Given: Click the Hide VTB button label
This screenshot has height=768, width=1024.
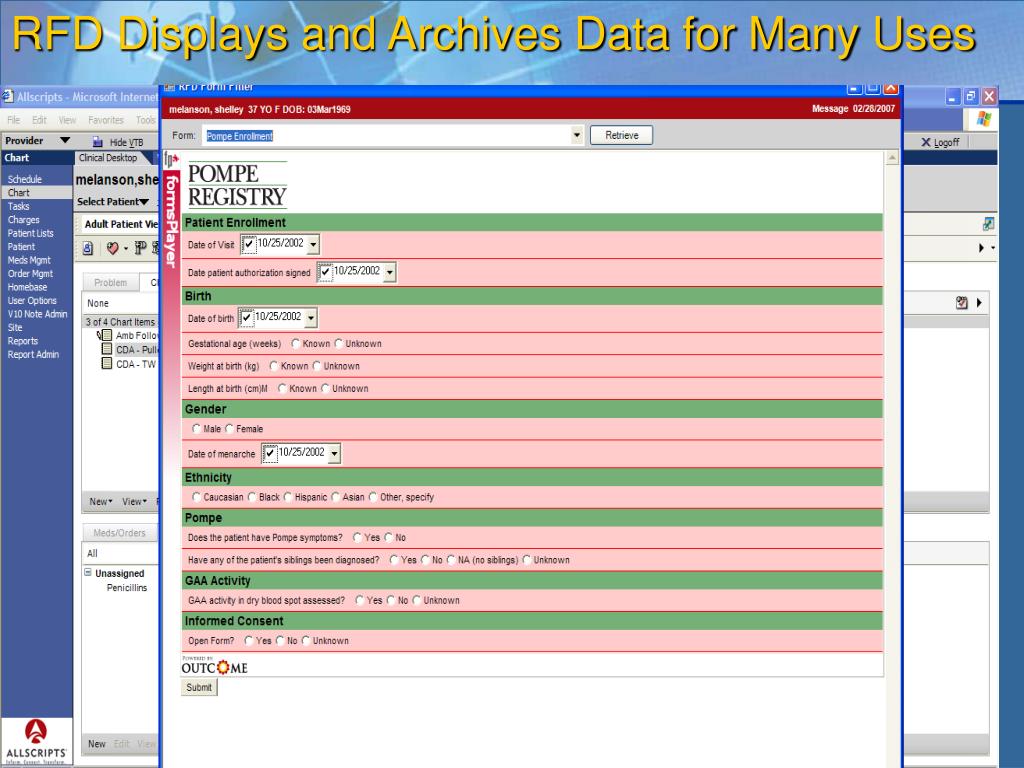Looking at the screenshot, I should click(127, 142).
